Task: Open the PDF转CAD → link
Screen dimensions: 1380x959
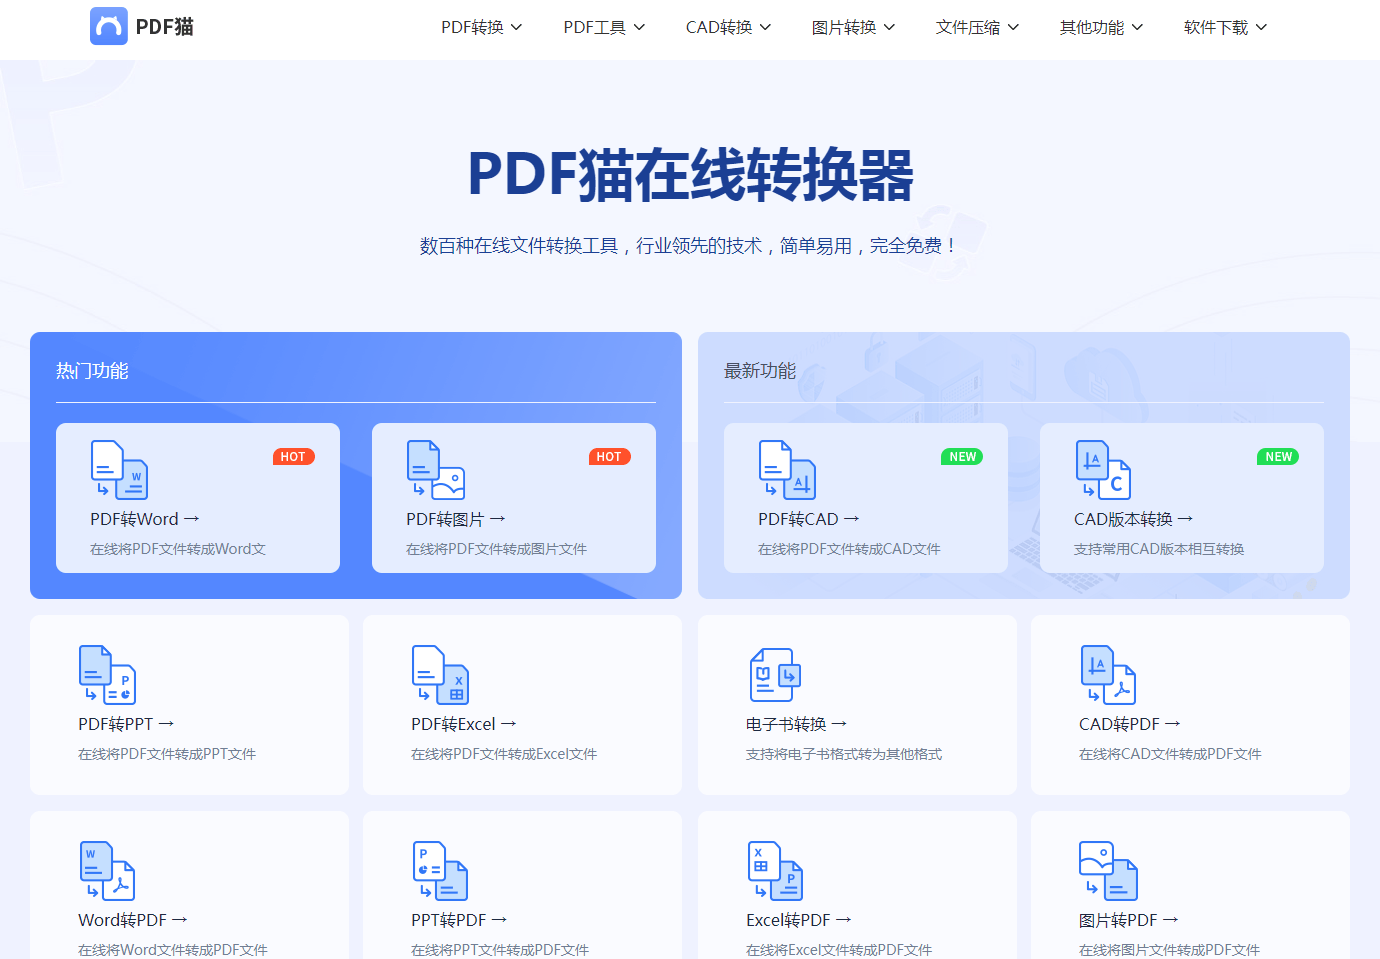Action: tap(809, 519)
